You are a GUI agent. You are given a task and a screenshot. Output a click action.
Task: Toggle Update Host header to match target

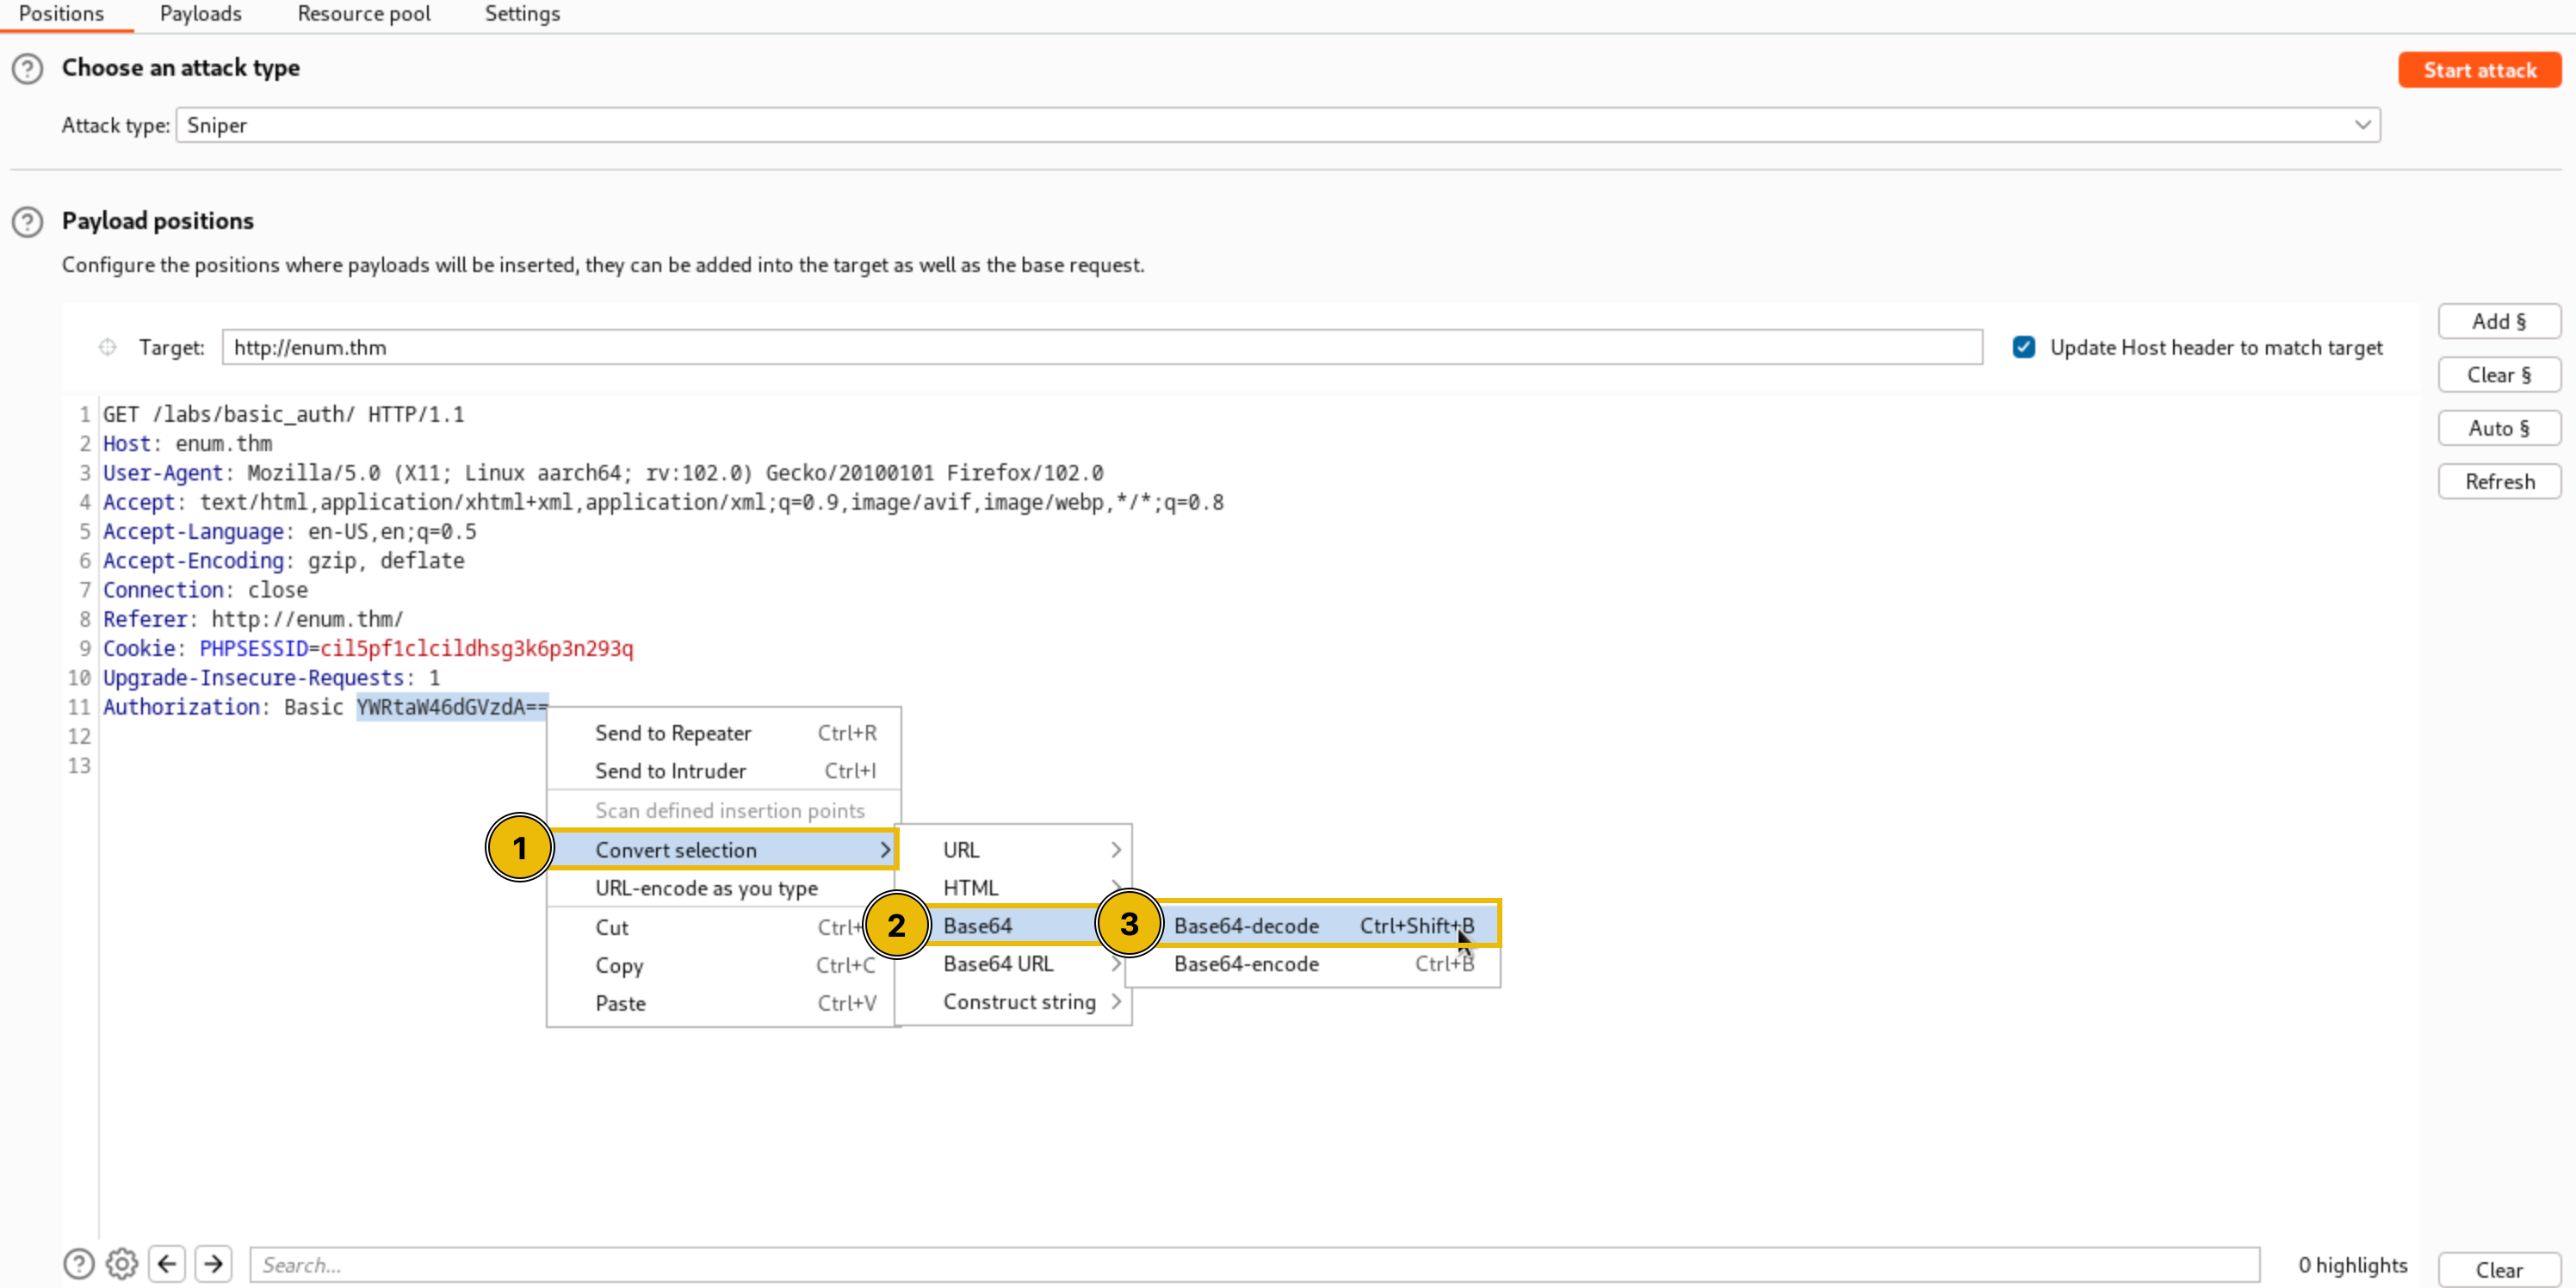[x=2024, y=347]
